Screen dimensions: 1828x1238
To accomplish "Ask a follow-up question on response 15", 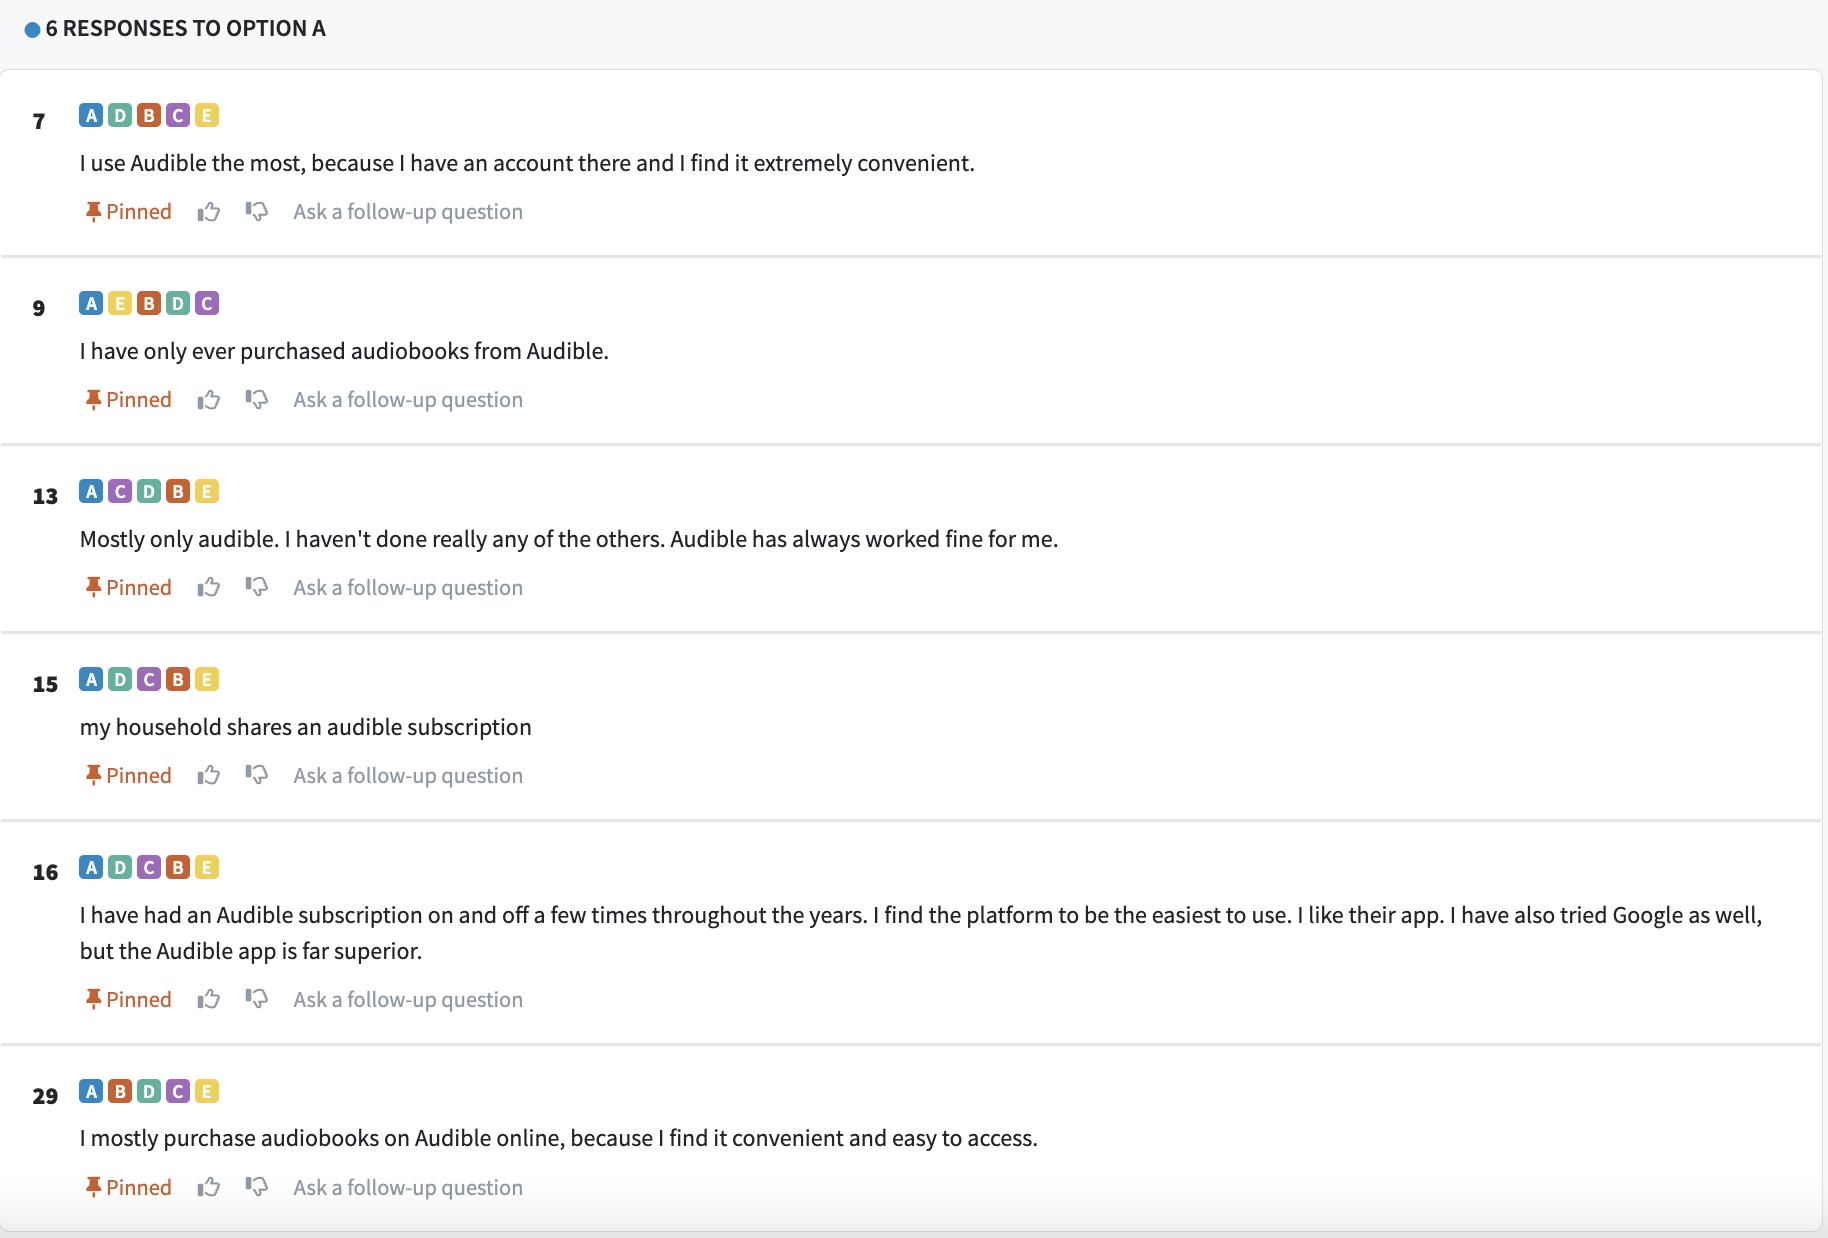I will 408,776.
